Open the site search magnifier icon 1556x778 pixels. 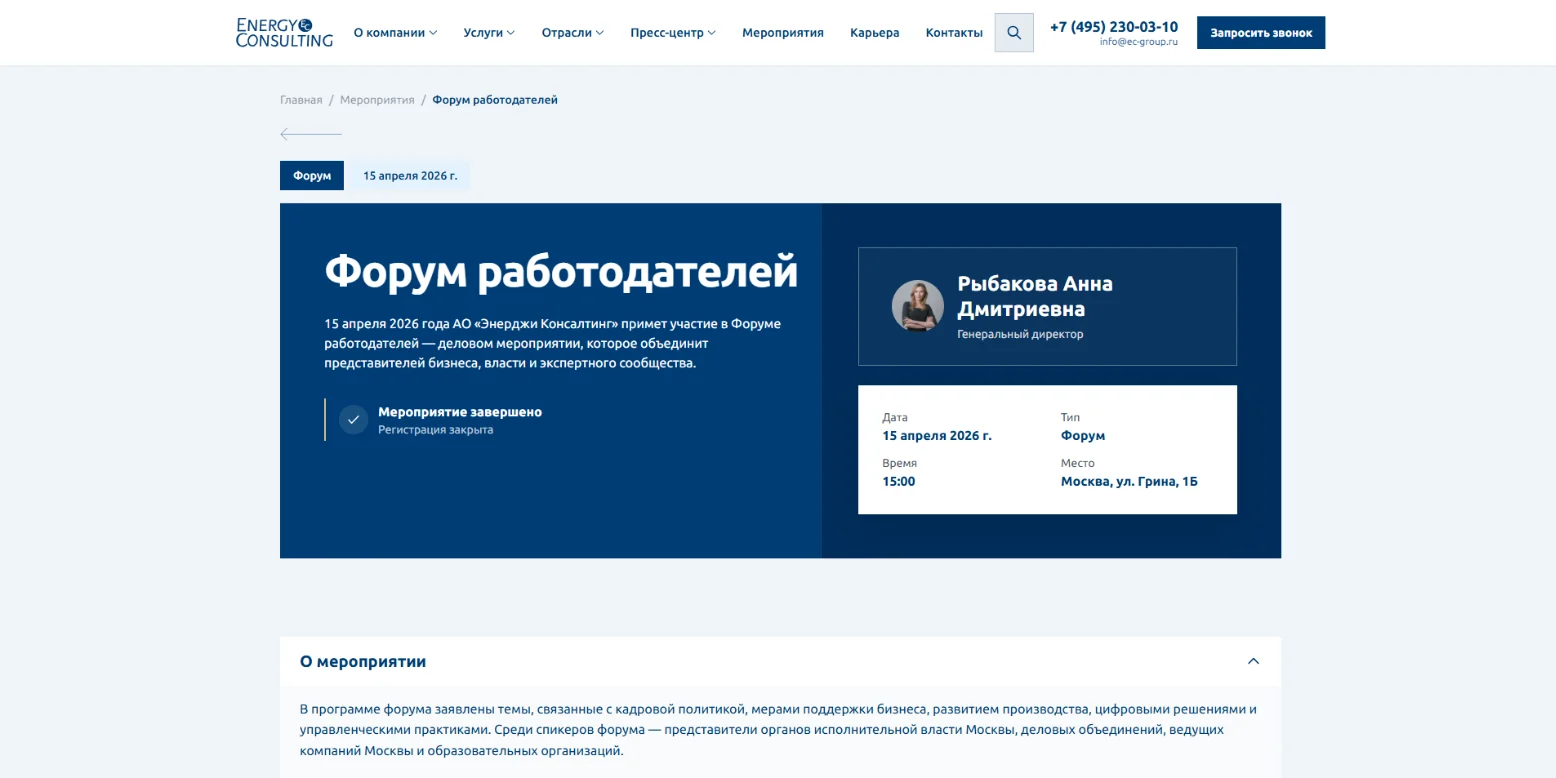(1014, 33)
